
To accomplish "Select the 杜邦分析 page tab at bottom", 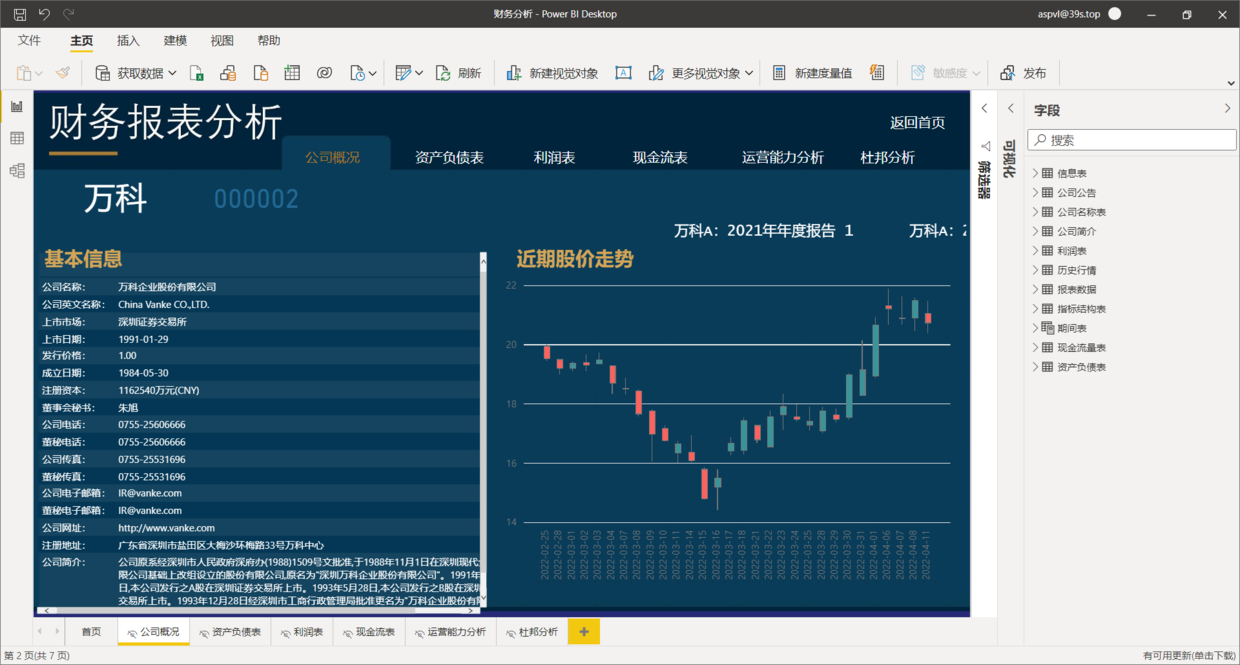I will point(532,632).
